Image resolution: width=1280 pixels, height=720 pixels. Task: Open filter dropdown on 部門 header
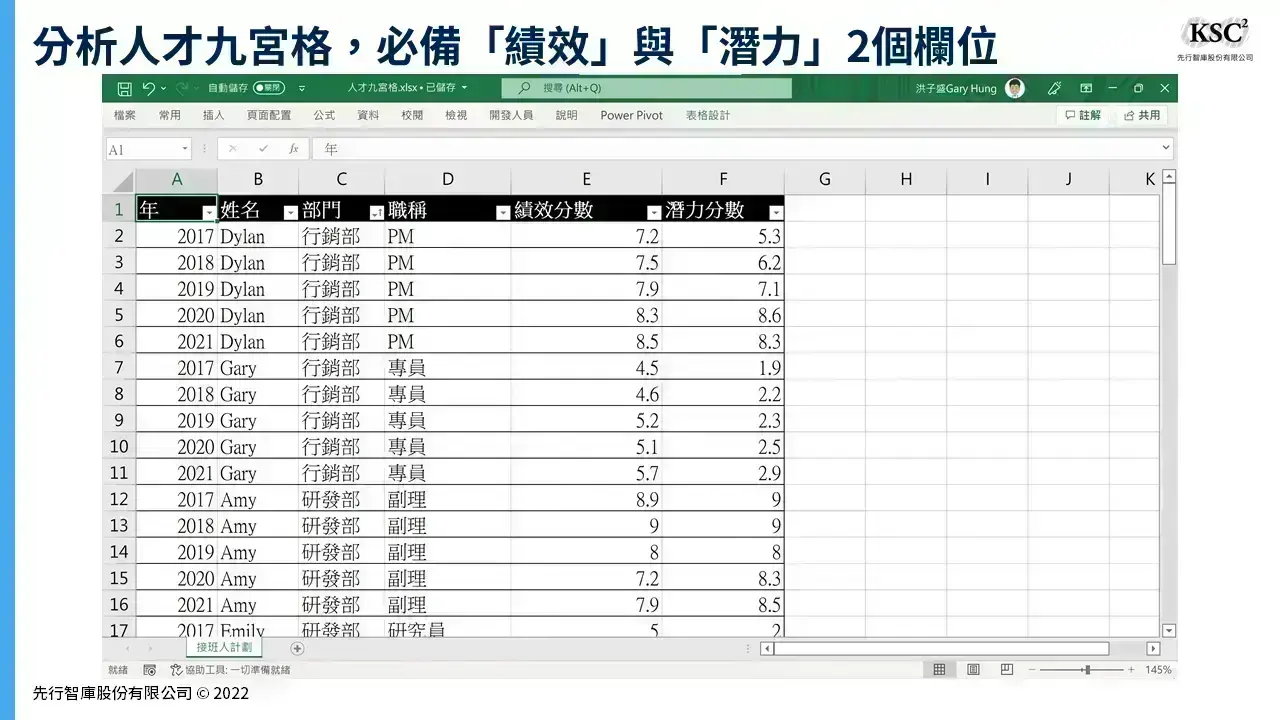[376, 212]
